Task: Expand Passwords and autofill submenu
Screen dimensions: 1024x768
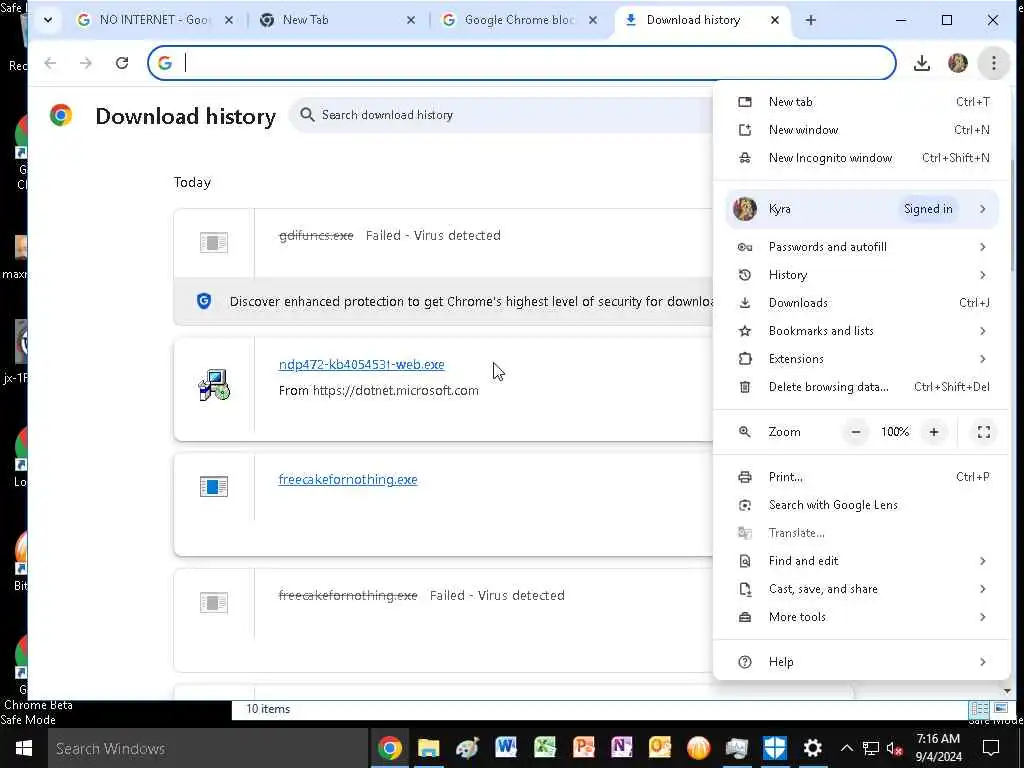Action: pos(862,247)
